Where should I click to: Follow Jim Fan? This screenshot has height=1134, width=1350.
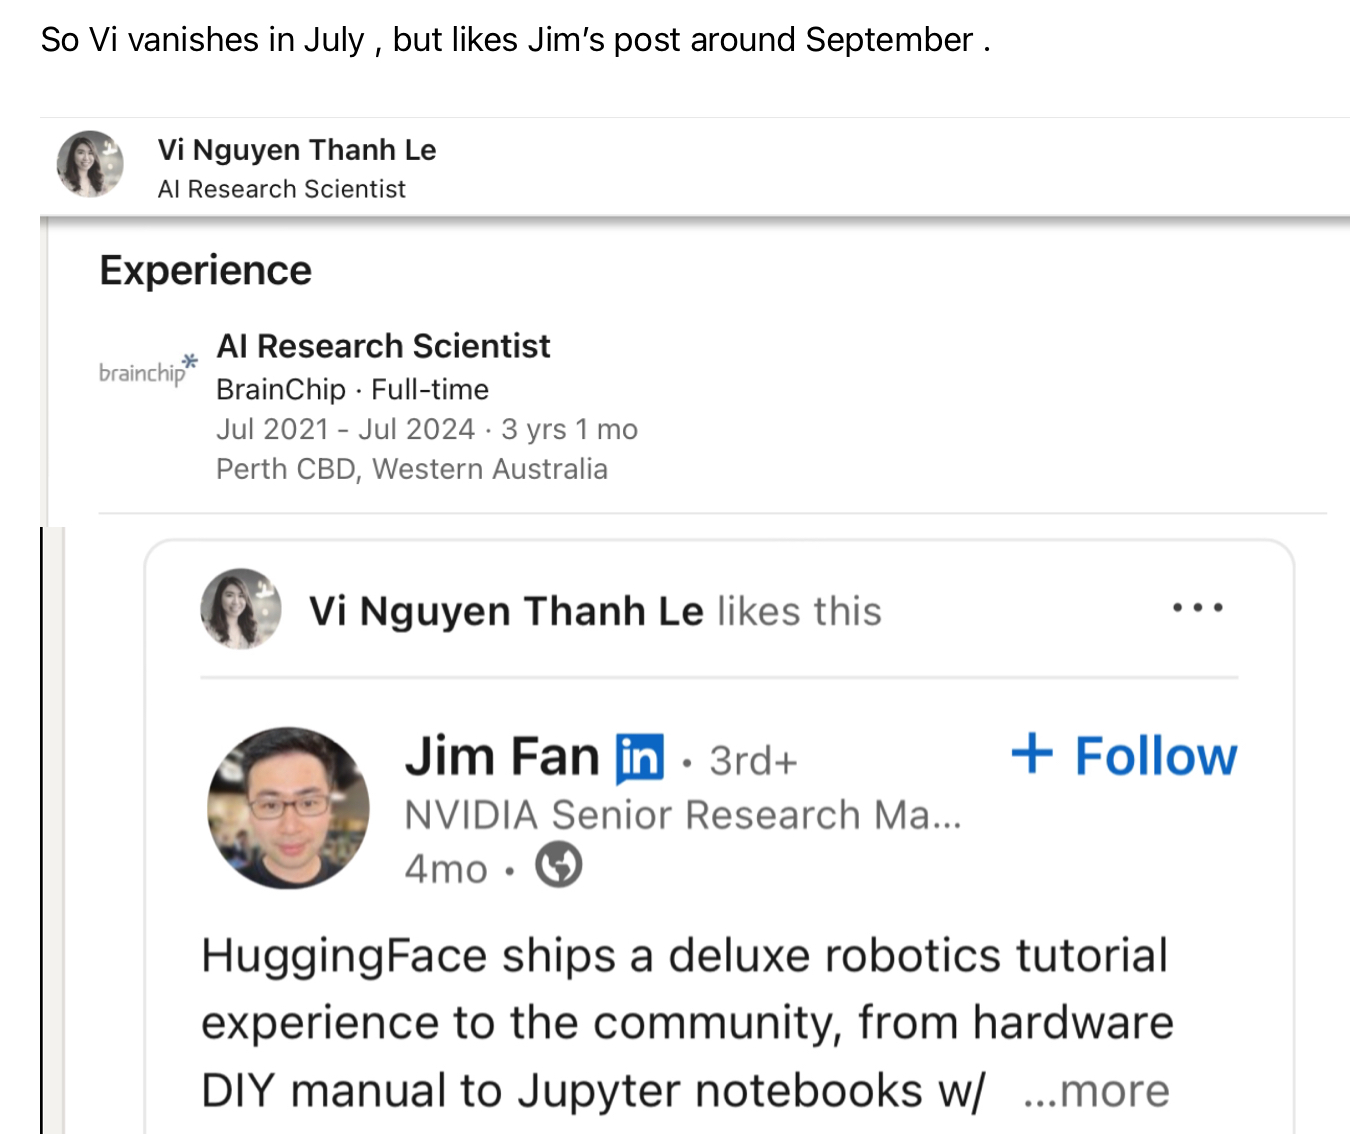click(x=1154, y=756)
